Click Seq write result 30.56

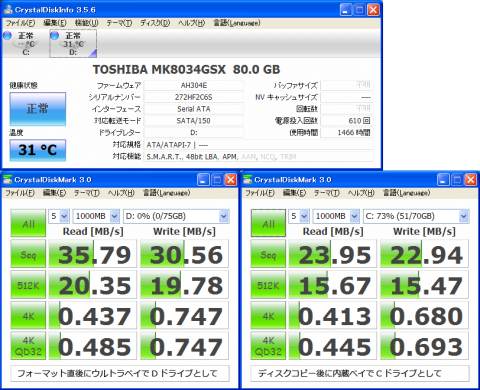pos(185,254)
